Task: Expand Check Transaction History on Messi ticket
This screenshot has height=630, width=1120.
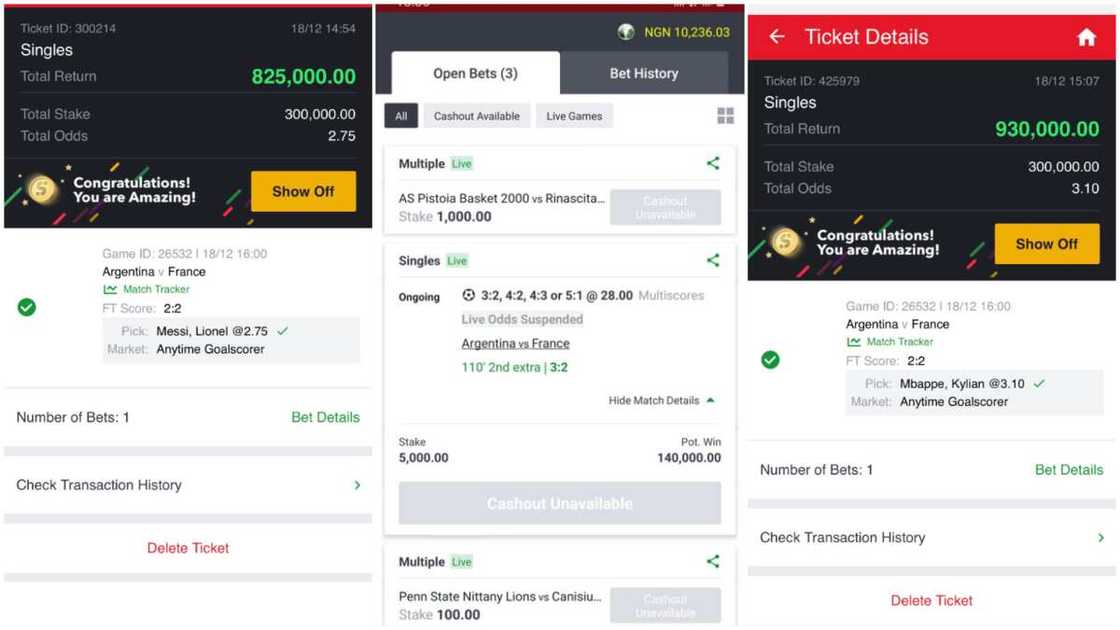Action: [188, 485]
